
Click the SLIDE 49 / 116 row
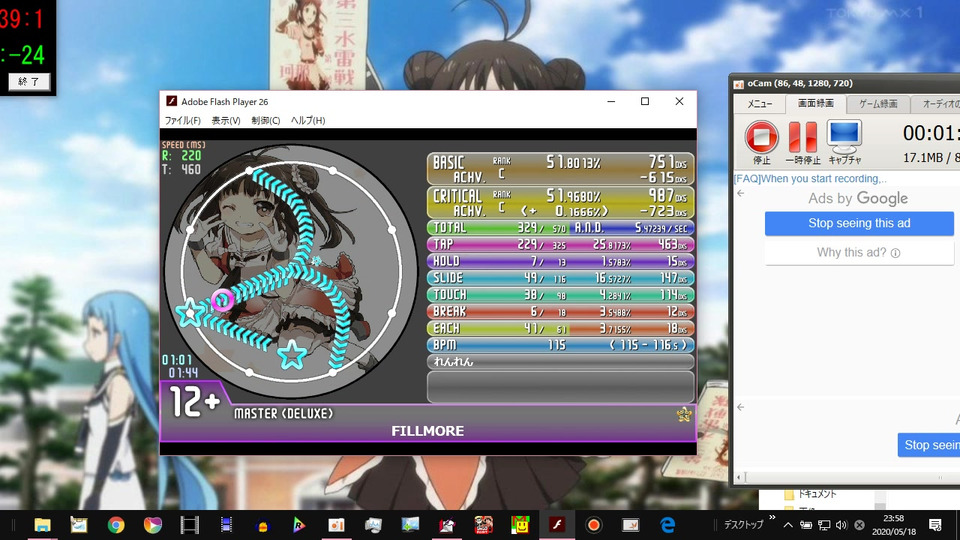[560, 278]
